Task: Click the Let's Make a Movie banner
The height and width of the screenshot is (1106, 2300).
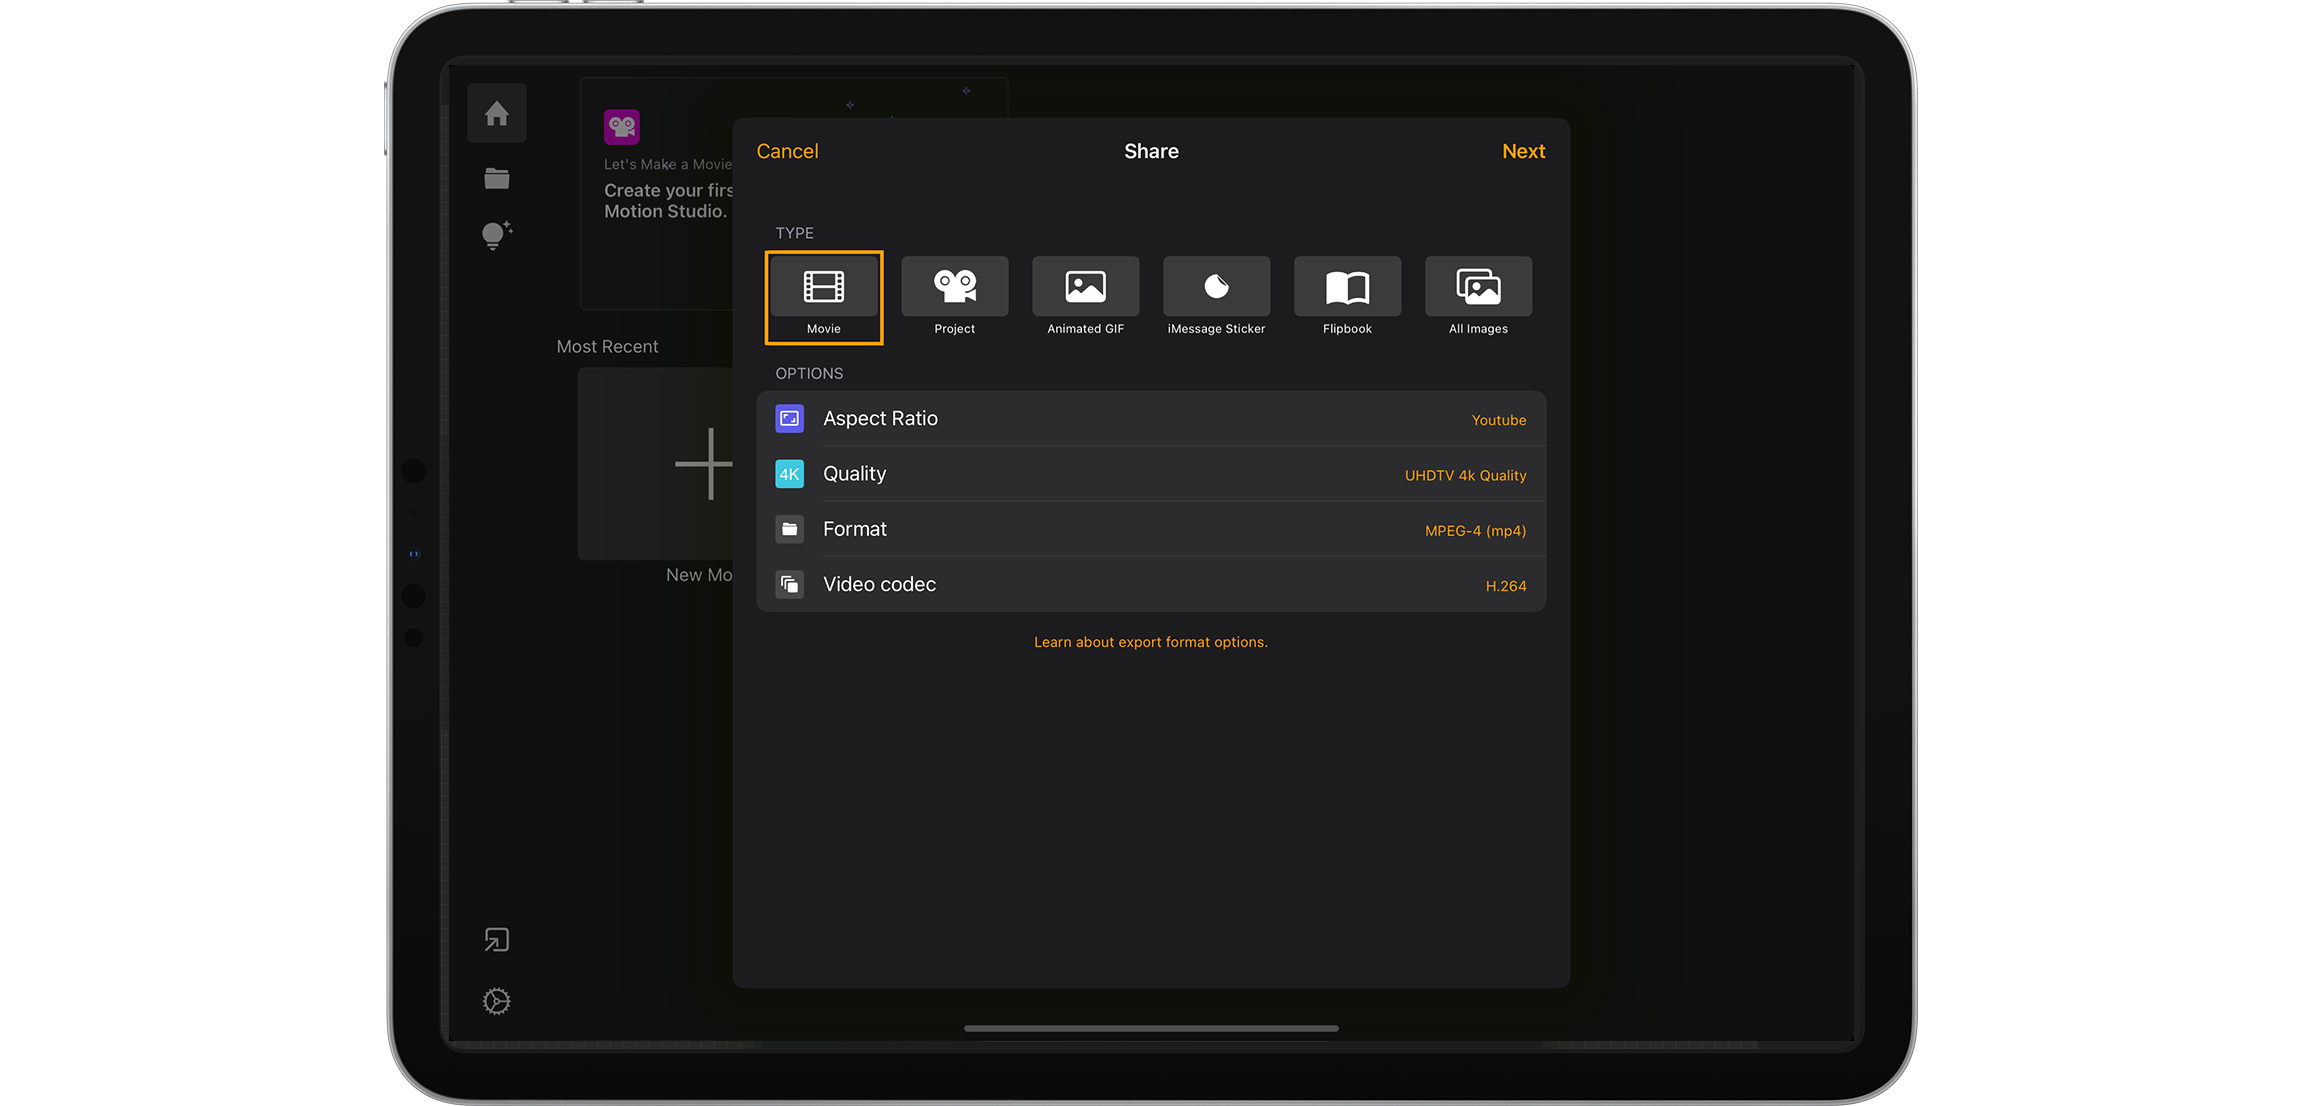Action: 657,194
